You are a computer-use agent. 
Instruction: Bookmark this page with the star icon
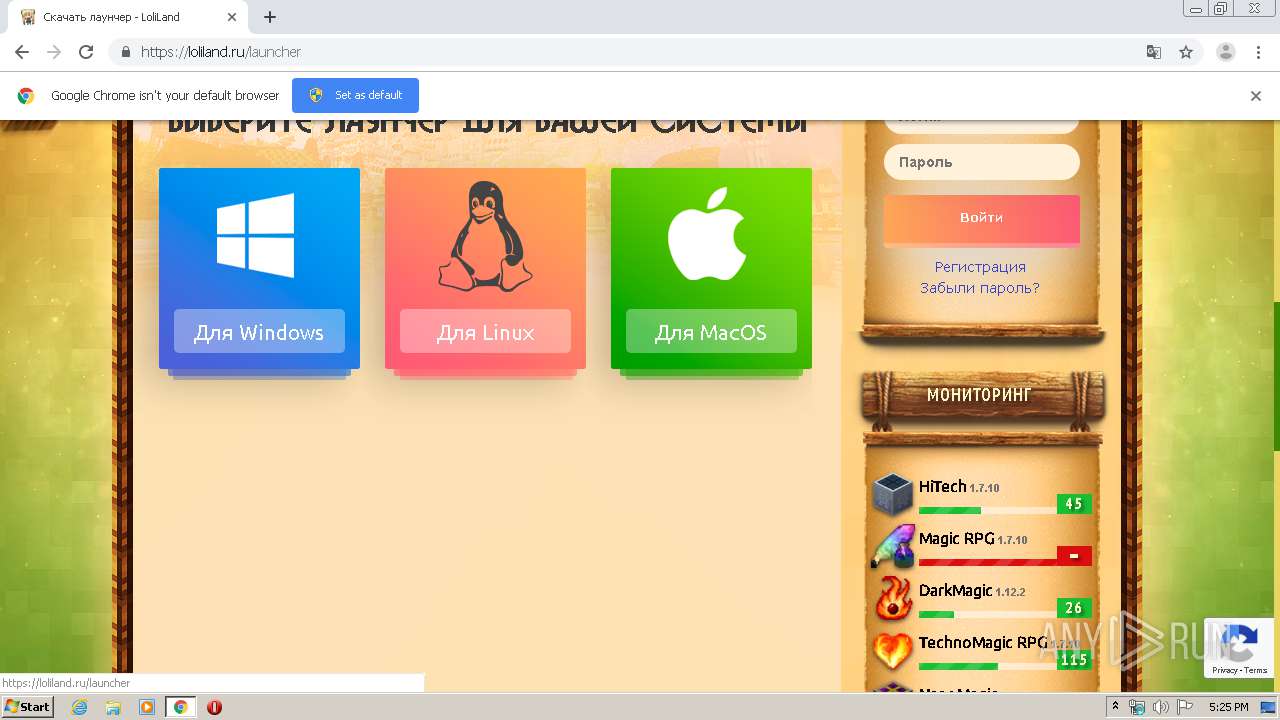(1186, 52)
